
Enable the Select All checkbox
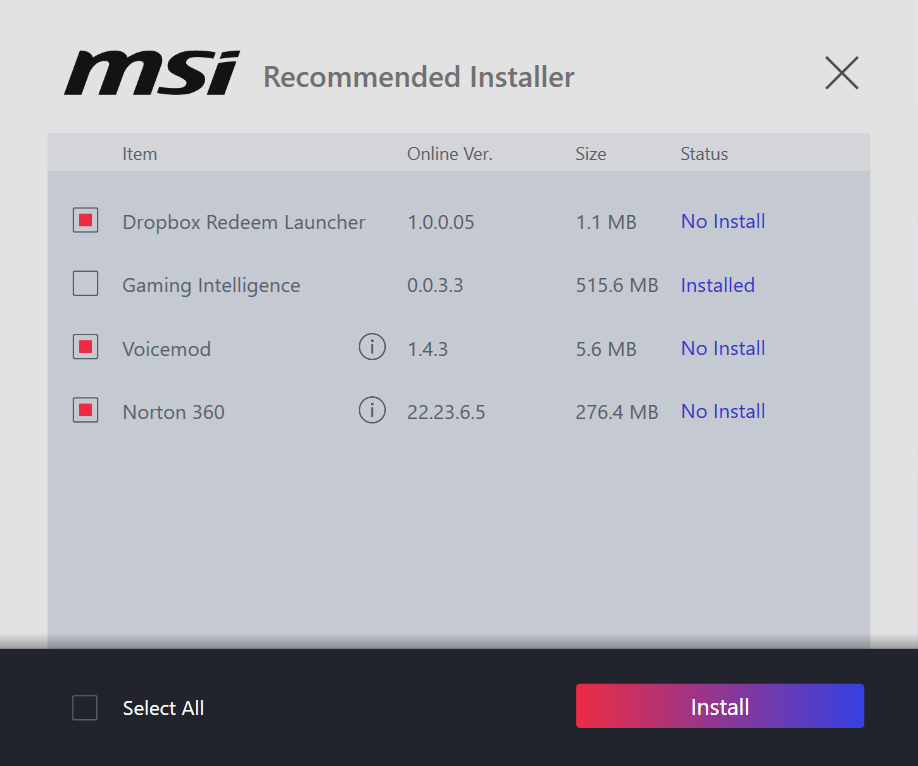tap(86, 708)
